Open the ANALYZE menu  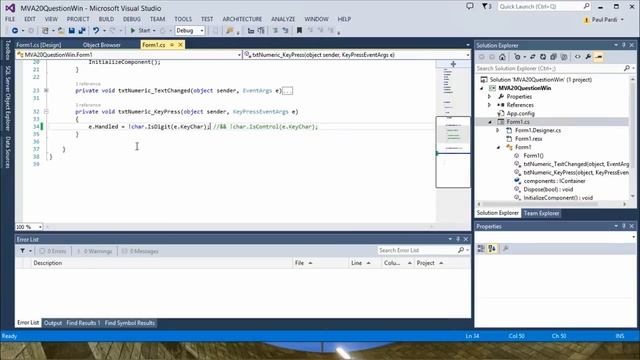(283, 19)
